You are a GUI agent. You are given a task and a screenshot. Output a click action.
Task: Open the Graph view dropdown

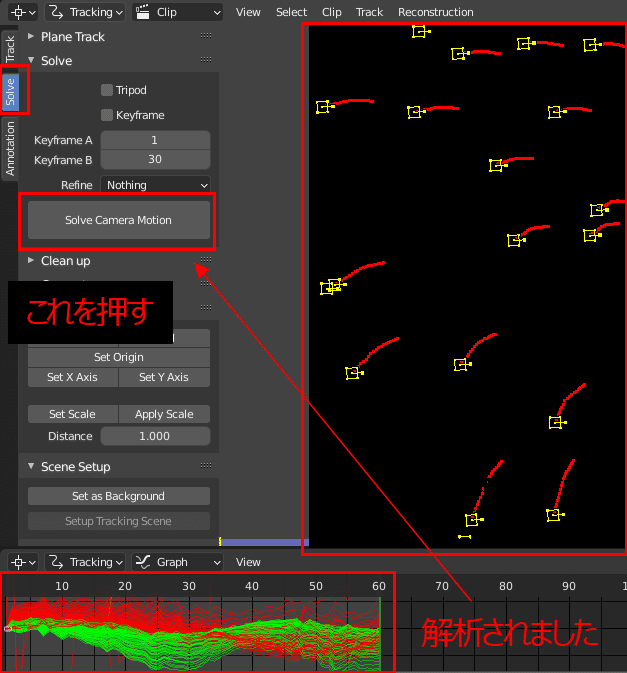pyautogui.click(x=178, y=562)
